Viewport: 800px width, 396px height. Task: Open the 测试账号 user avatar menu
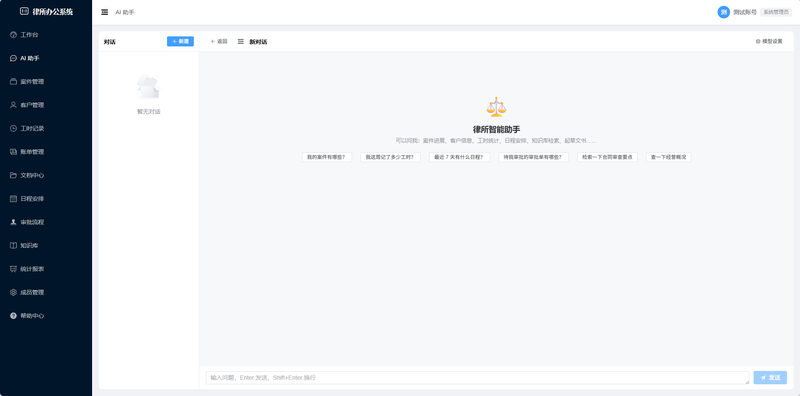click(723, 12)
